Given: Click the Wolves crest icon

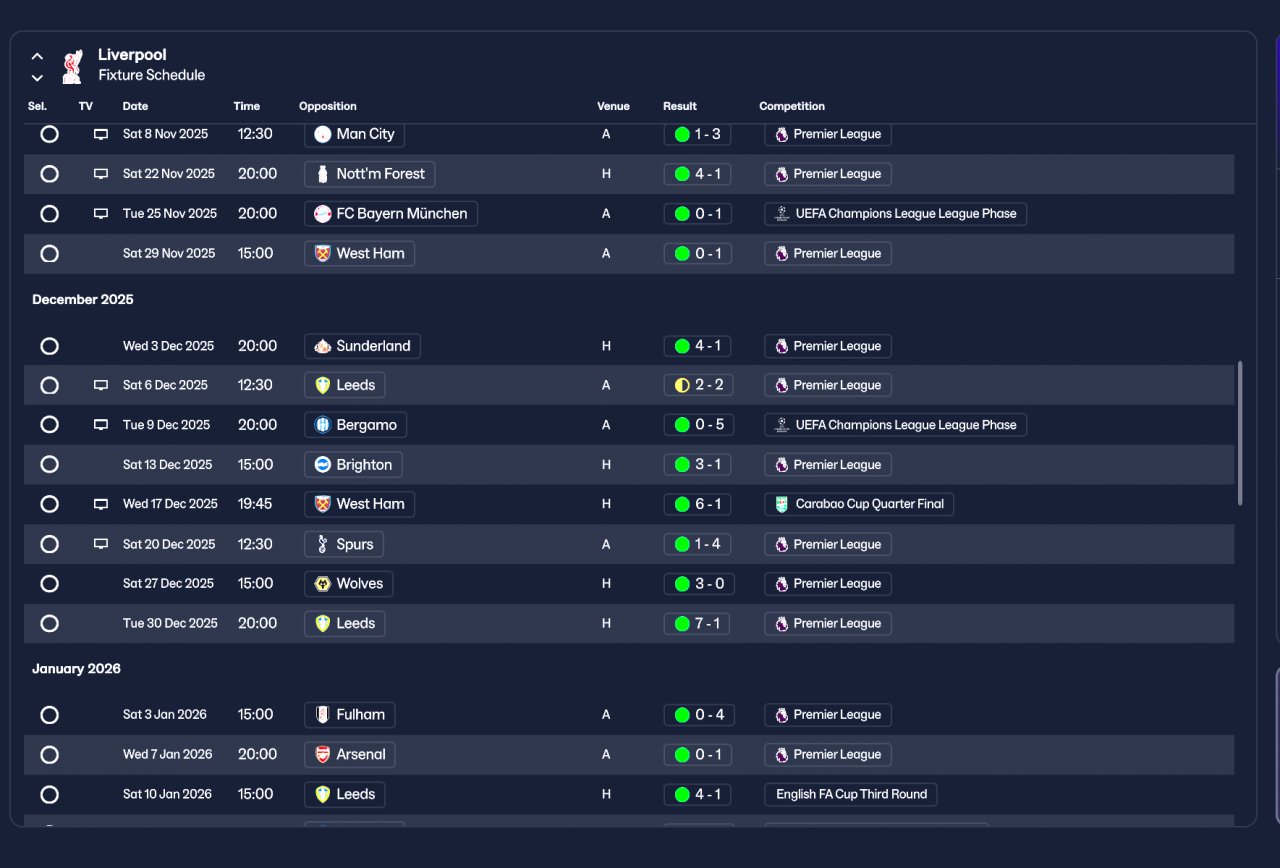Looking at the screenshot, I should pos(322,584).
